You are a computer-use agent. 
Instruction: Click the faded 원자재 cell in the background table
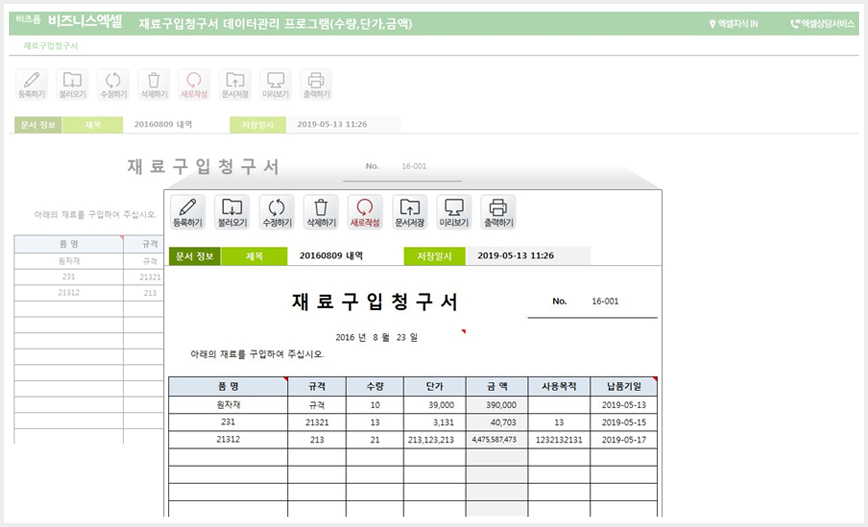tap(69, 261)
